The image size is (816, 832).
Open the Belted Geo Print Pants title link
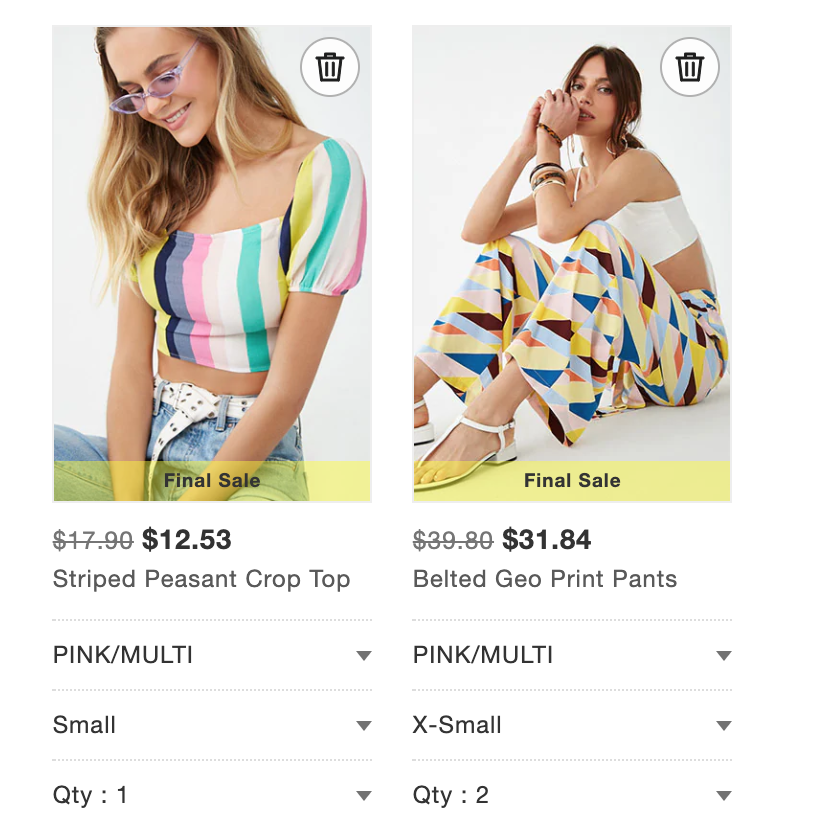click(545, 579)
